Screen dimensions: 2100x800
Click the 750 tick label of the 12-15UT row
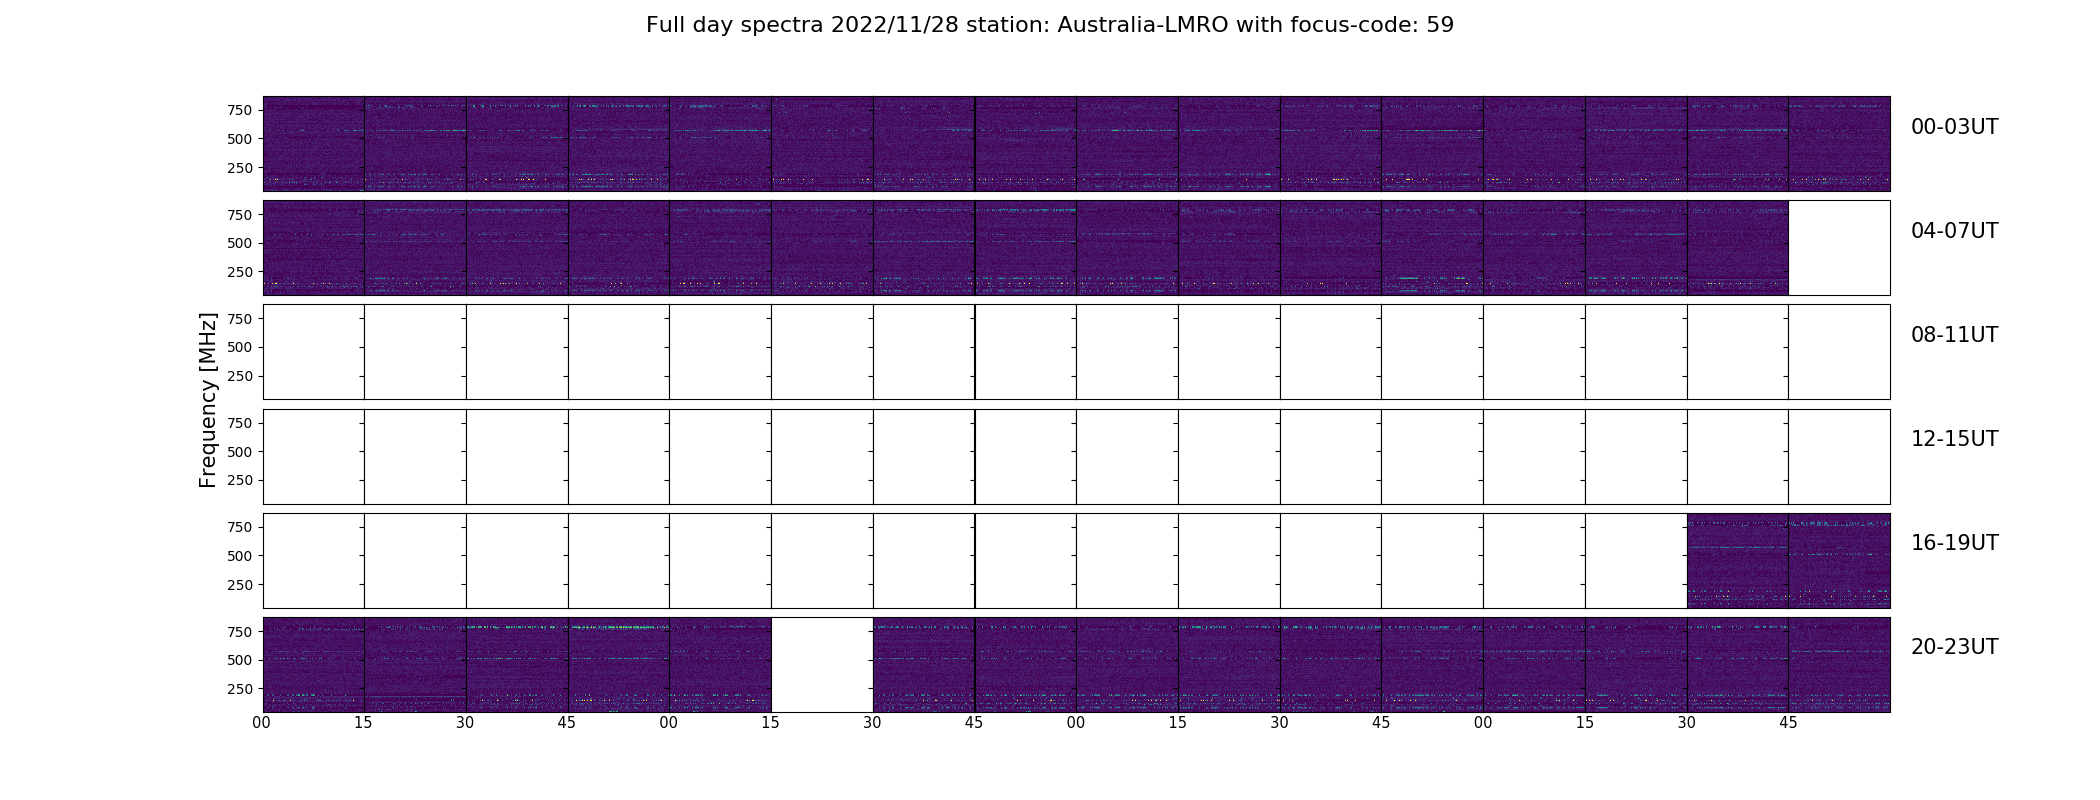tap(240, 423)
